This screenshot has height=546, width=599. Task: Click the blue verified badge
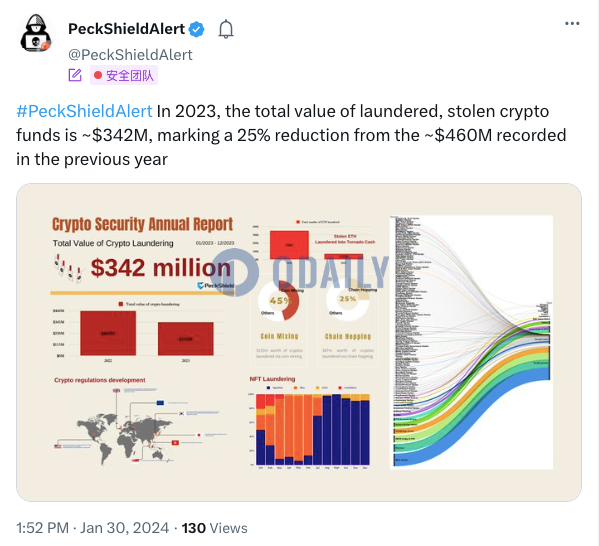tap(197, 29)
